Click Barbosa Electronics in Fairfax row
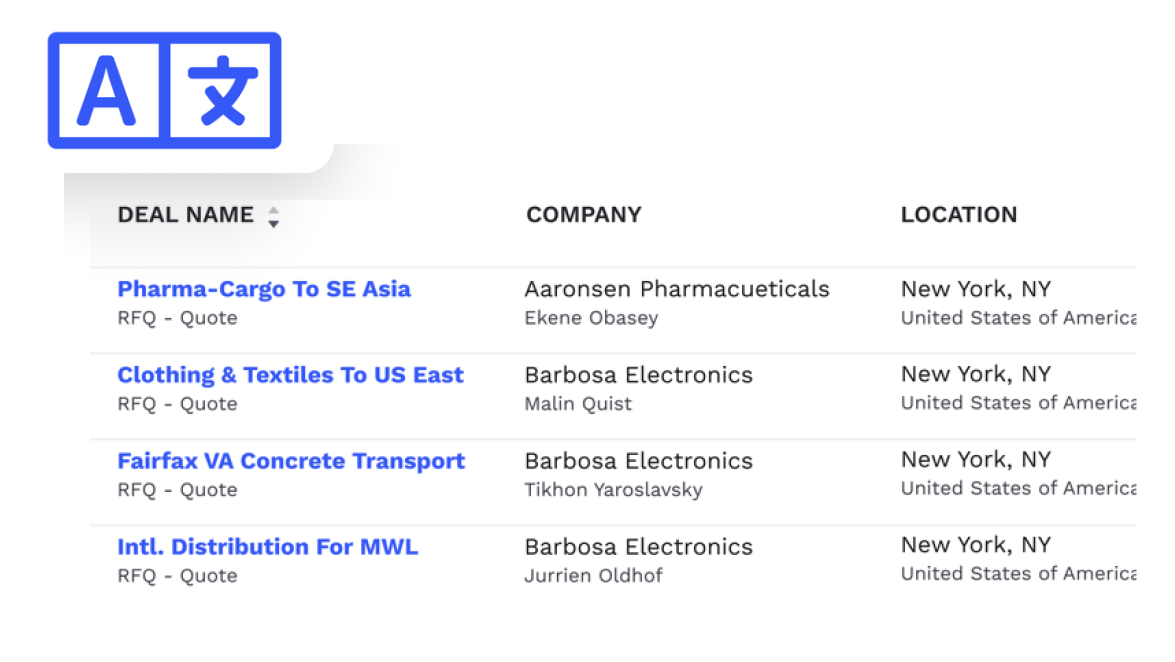 click(638, 461)
